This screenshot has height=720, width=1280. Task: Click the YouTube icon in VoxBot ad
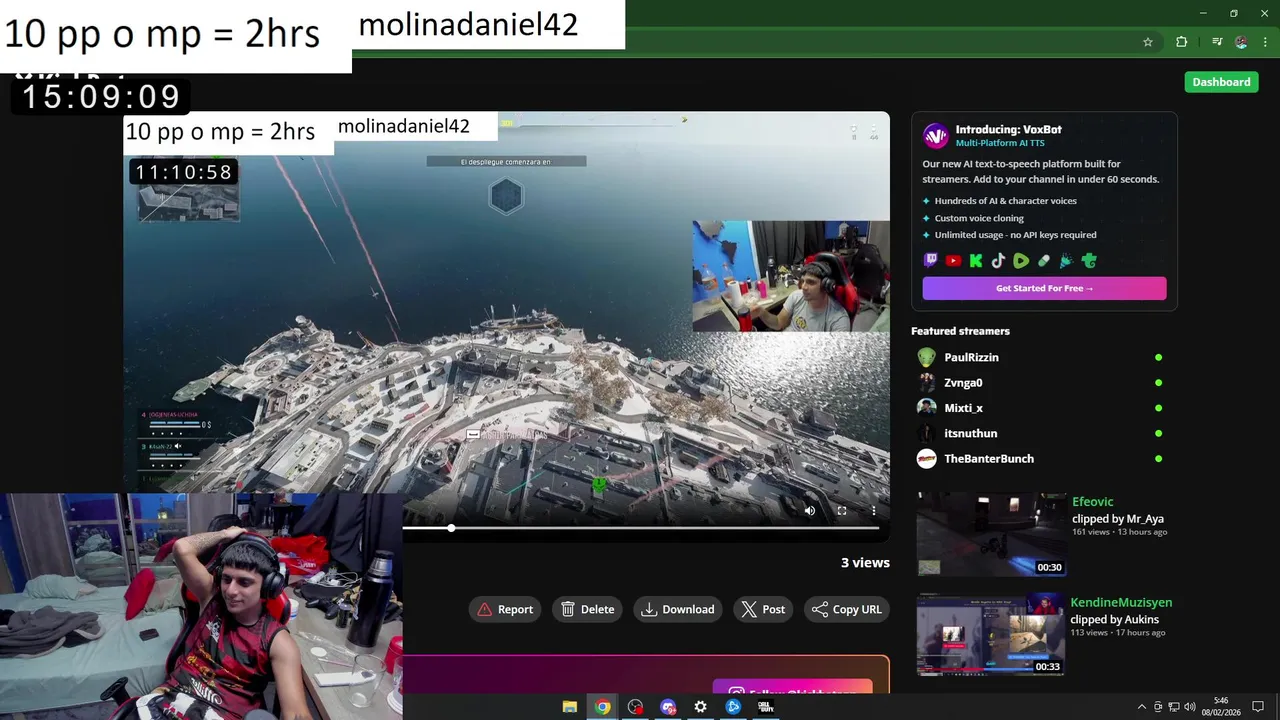(953, 261)
